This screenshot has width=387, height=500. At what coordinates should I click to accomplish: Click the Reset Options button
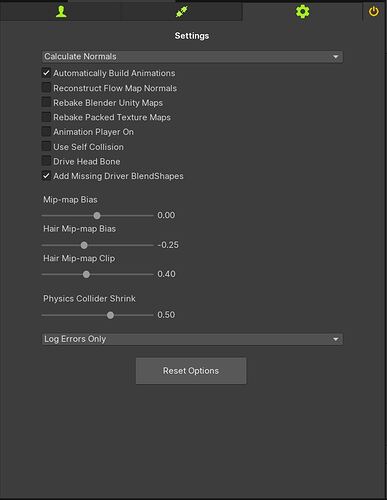(x=191, y=371)
